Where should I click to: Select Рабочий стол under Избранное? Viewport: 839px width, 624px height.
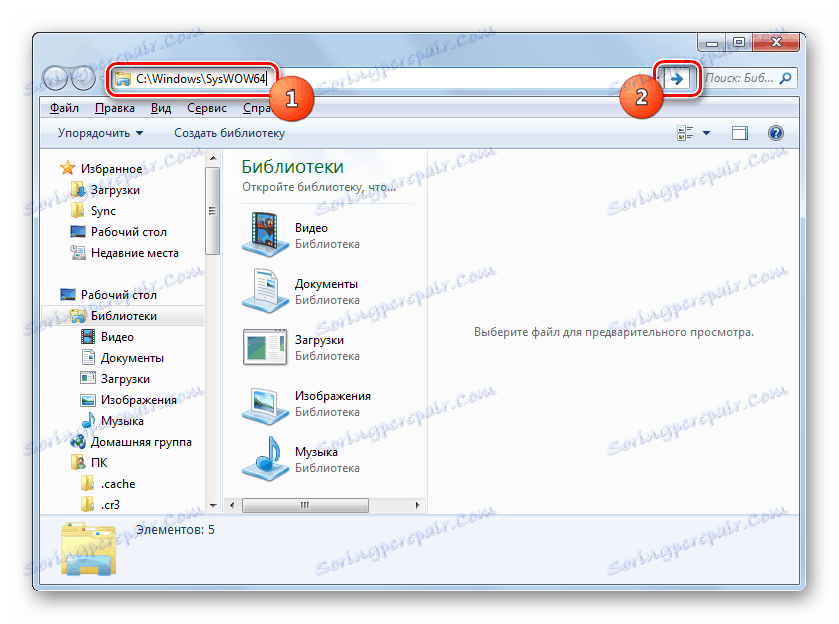(128, 231)
